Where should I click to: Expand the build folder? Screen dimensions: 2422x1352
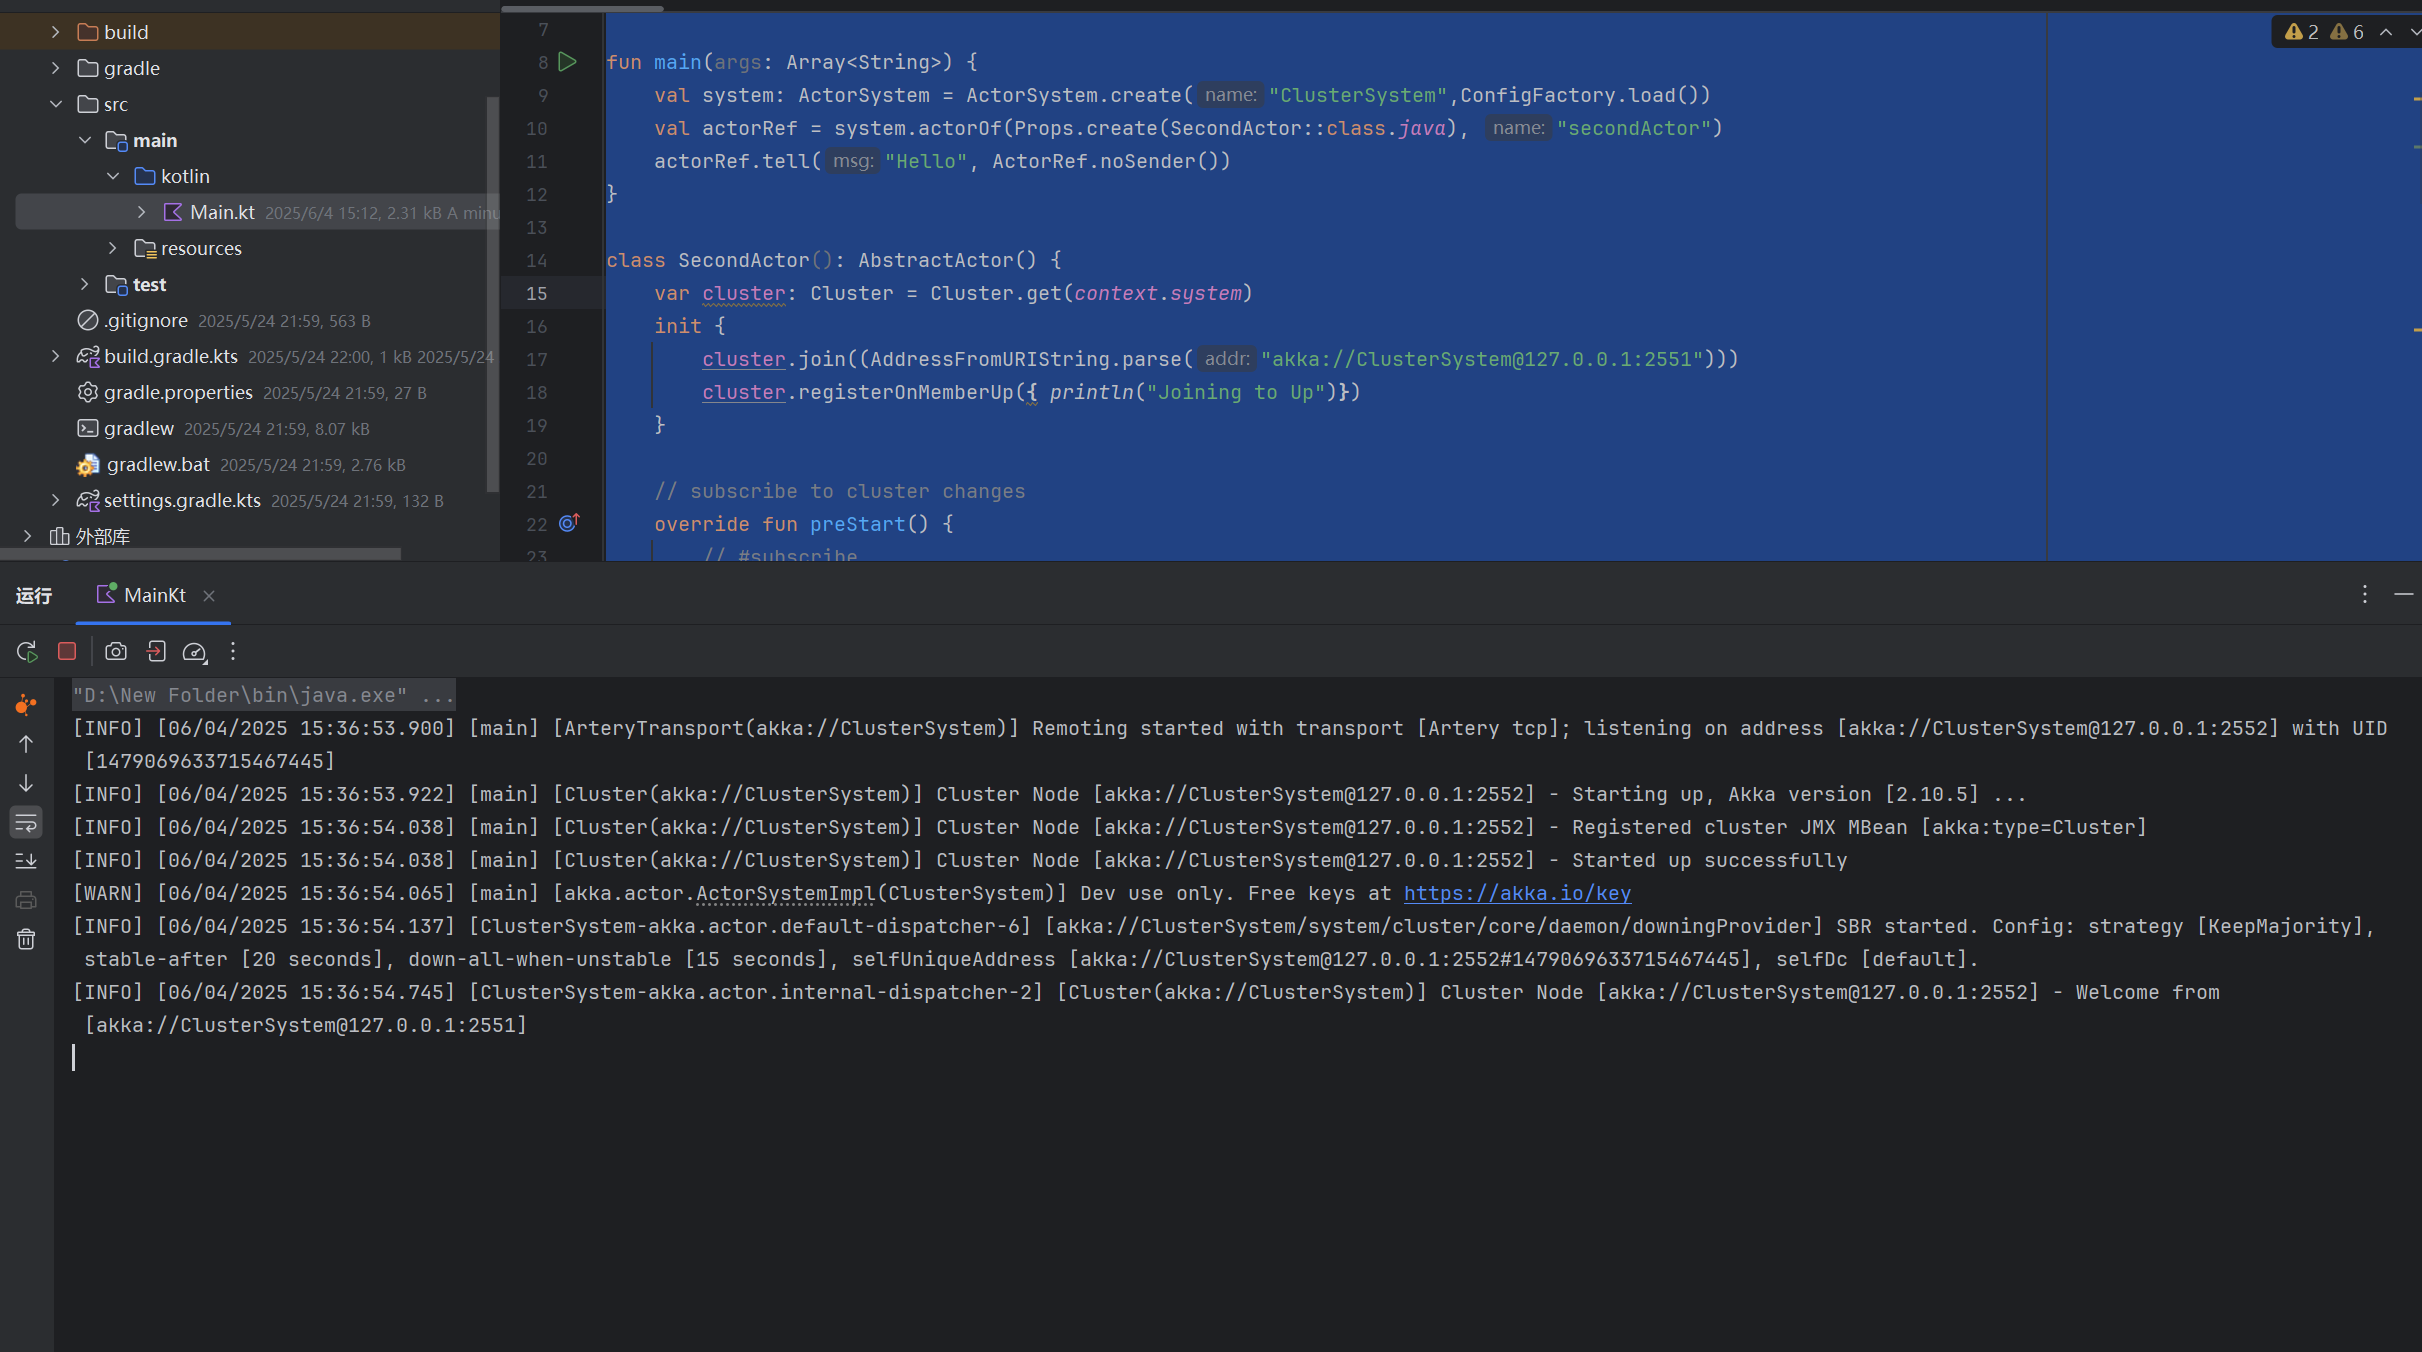[x=56, y=32]
